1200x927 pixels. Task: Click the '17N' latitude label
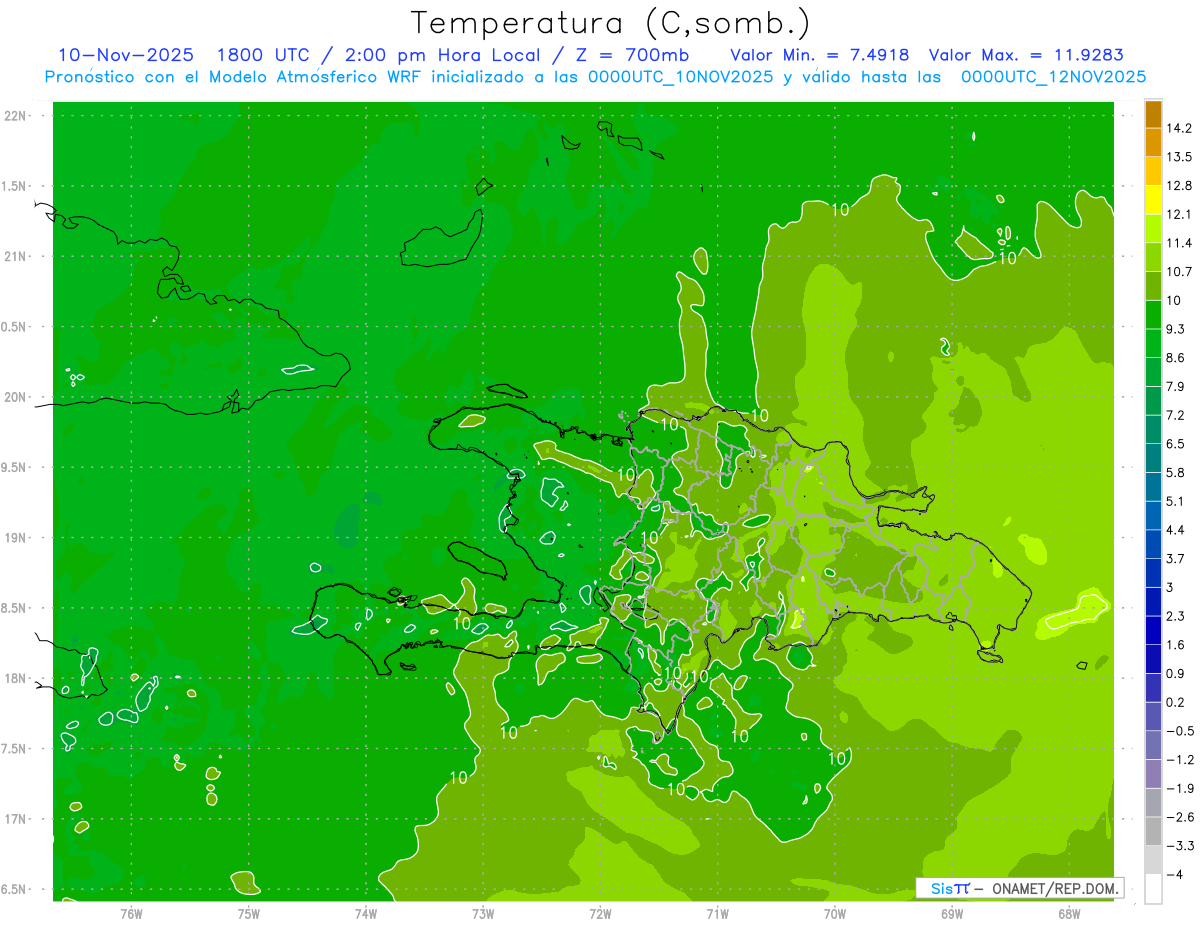pyautogui.click(x=16, y=819)
